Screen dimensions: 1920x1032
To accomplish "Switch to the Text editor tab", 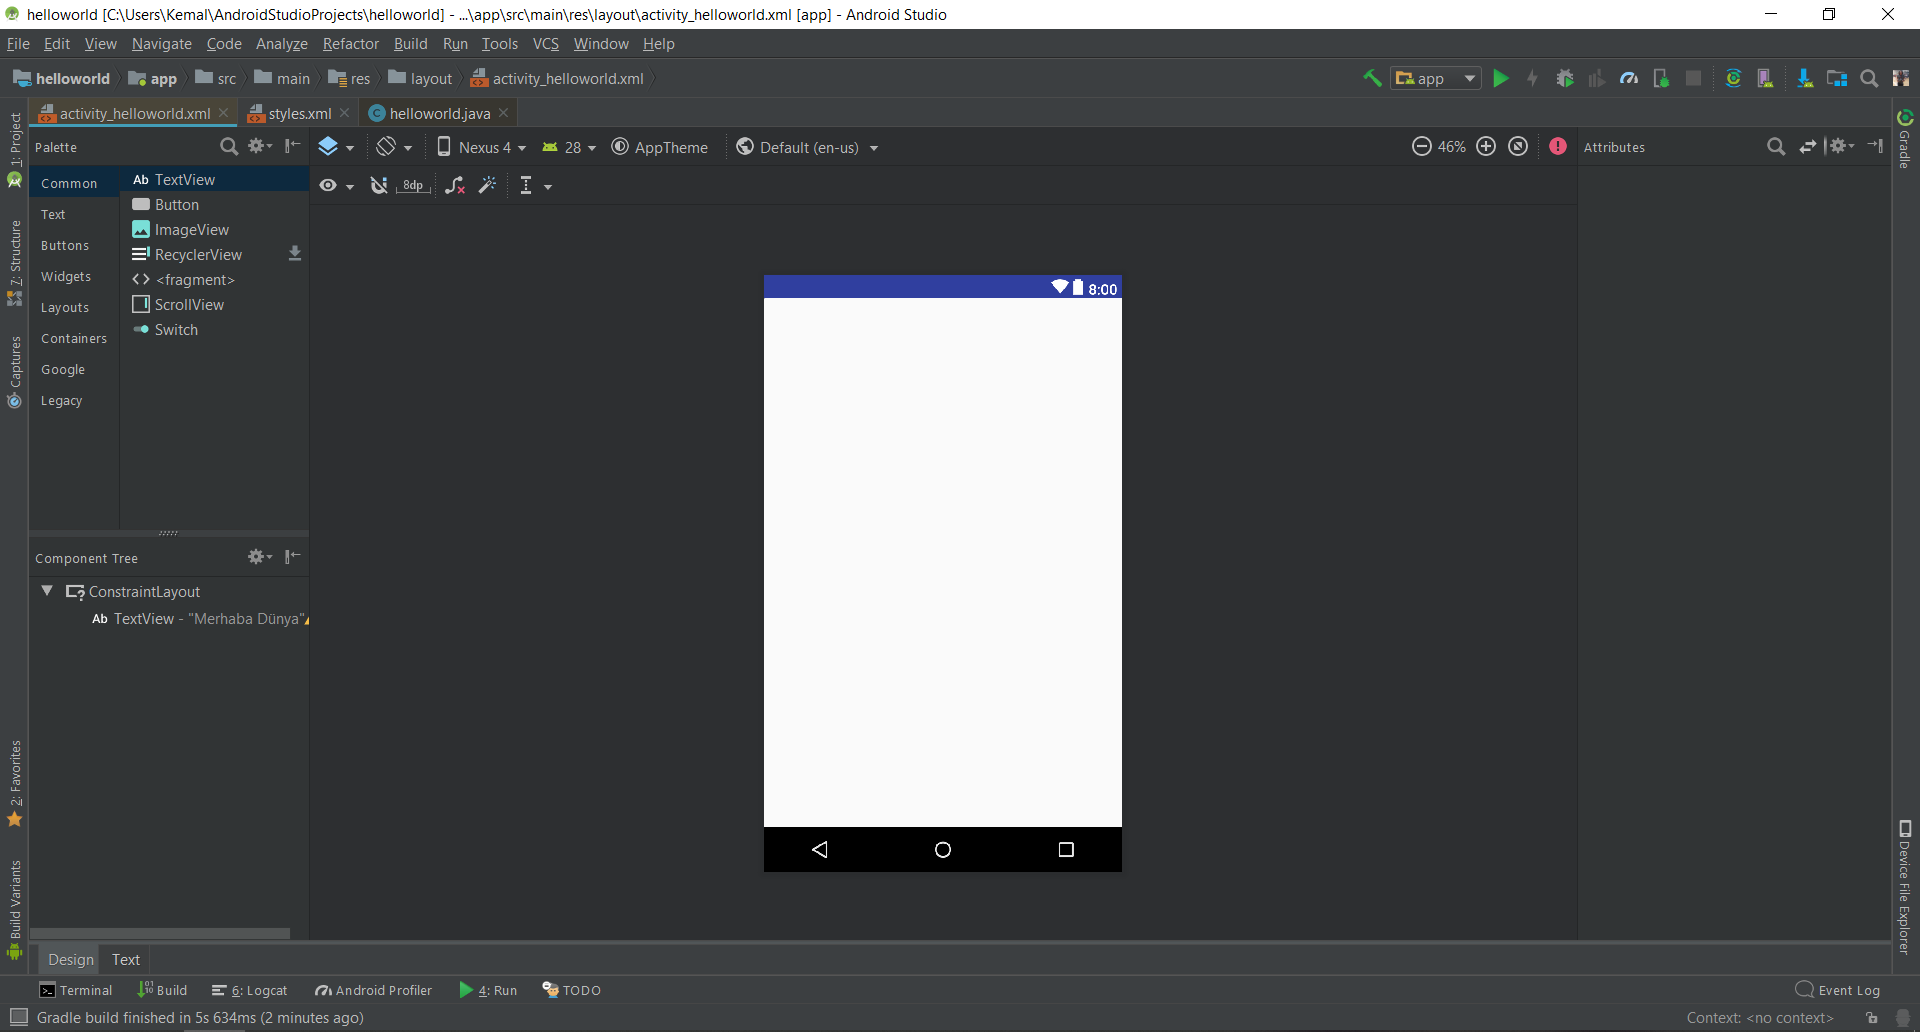I will [x=126, y=959].
